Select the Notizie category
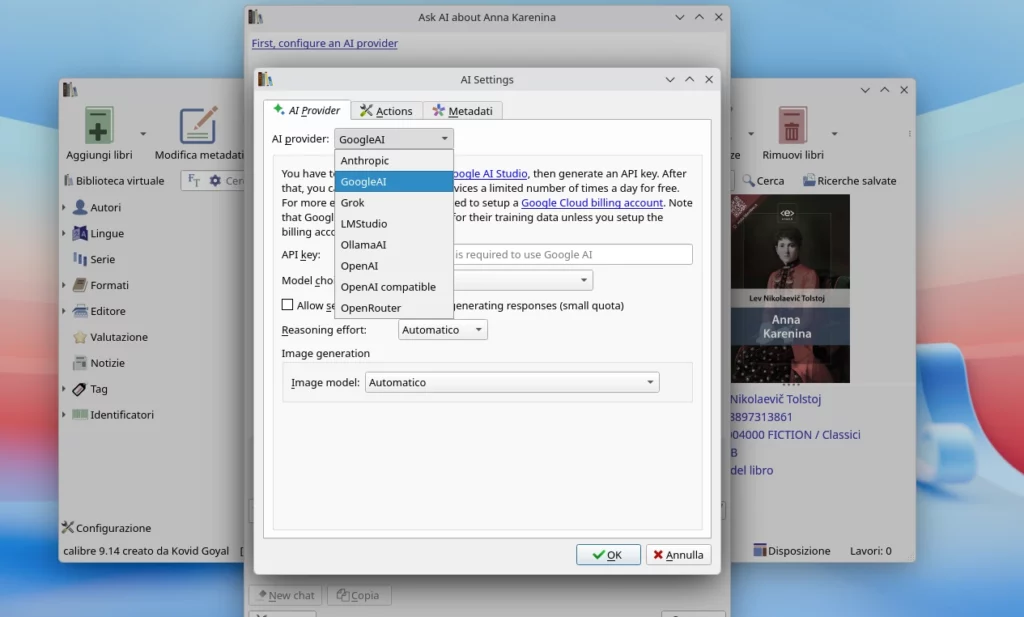Viewport: 1024px width, 617px height. [x=107, y=363]
